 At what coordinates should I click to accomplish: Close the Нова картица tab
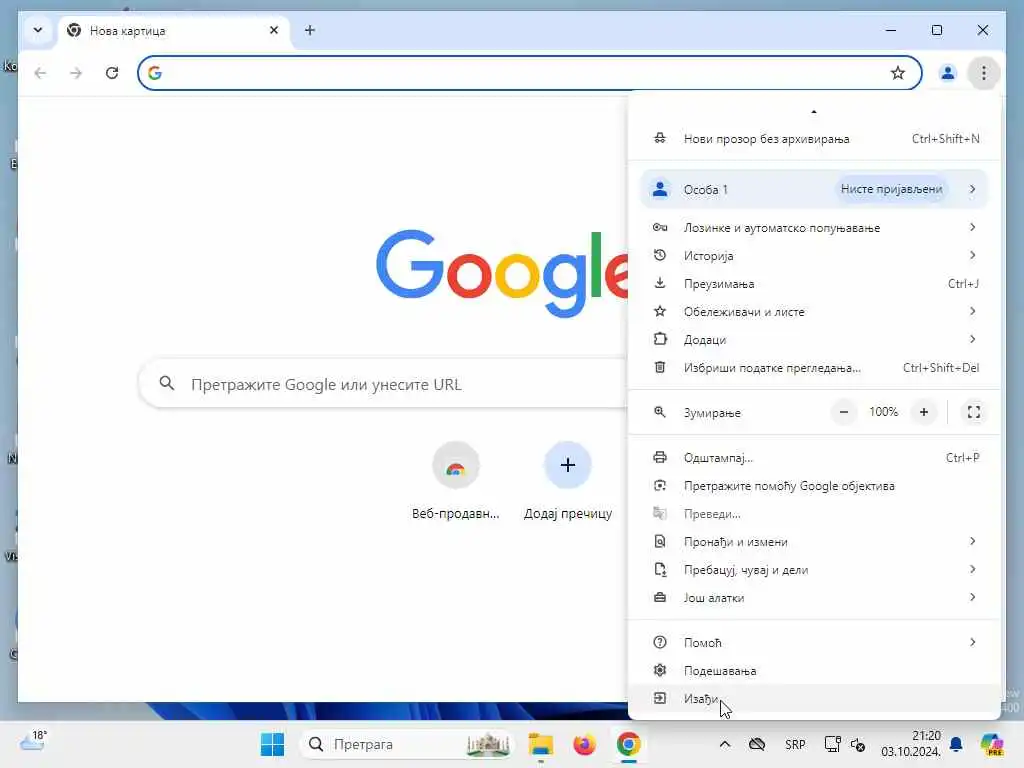274,30
